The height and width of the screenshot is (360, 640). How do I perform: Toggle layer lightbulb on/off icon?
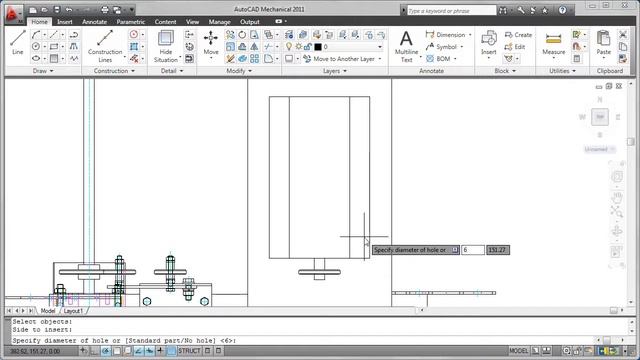click(x=289, y=47)
